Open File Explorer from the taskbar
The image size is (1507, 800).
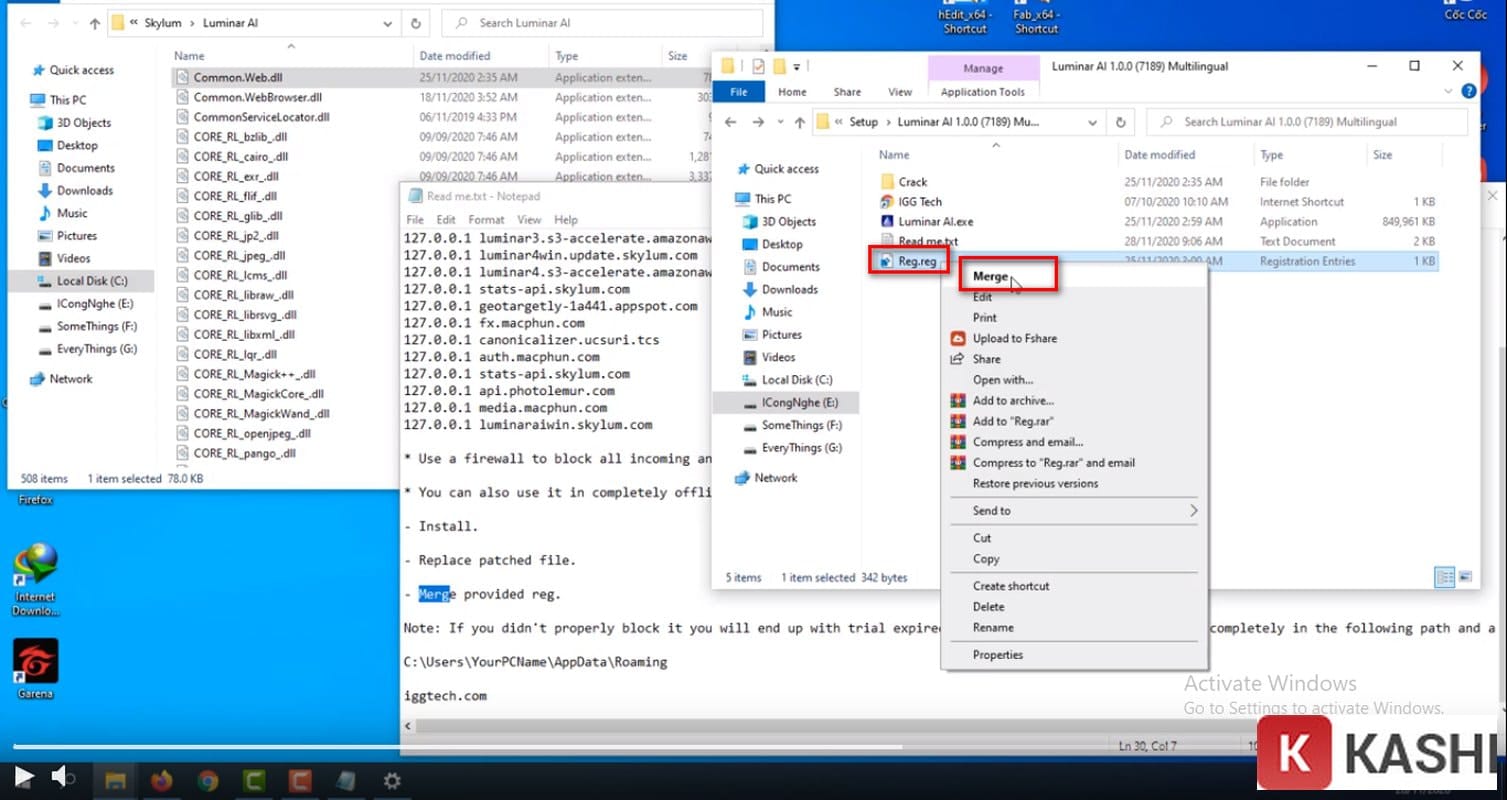point(115,780)
